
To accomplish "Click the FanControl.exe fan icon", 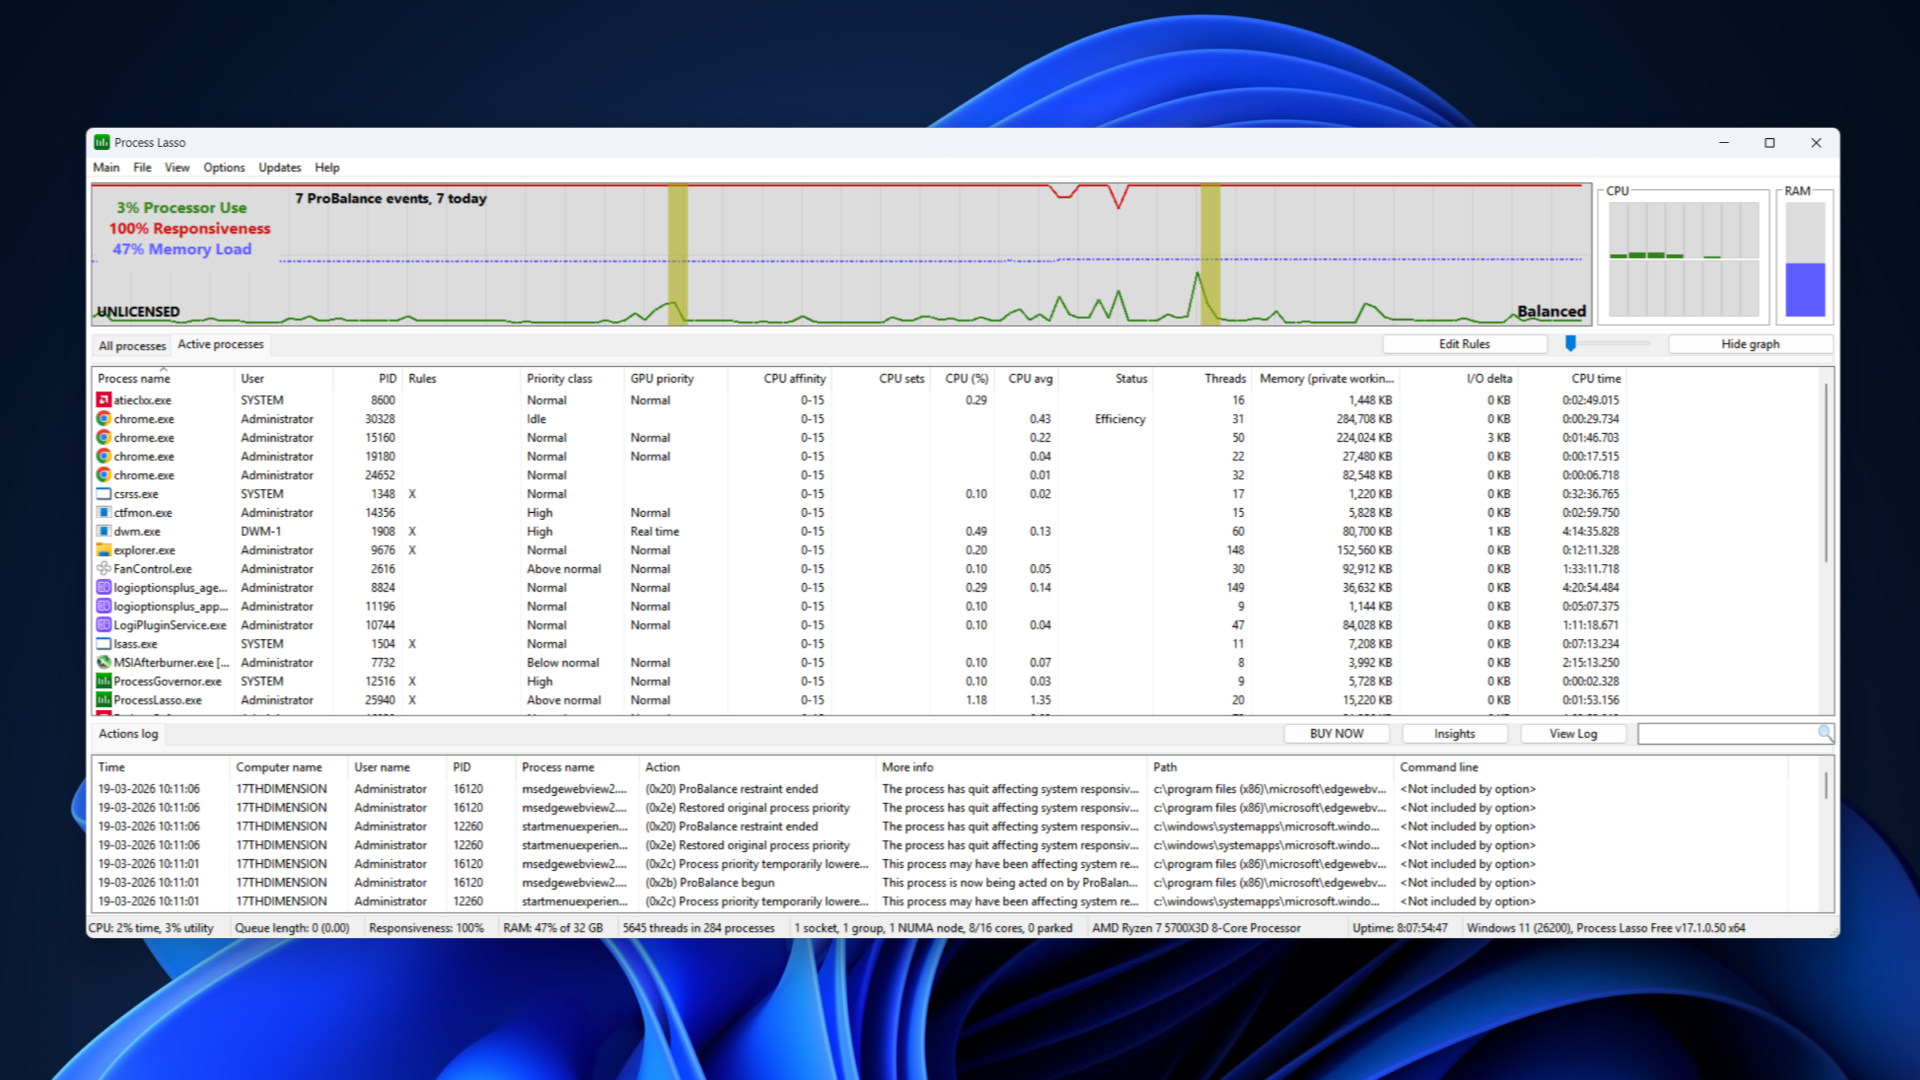I will (x=103, y=569).
